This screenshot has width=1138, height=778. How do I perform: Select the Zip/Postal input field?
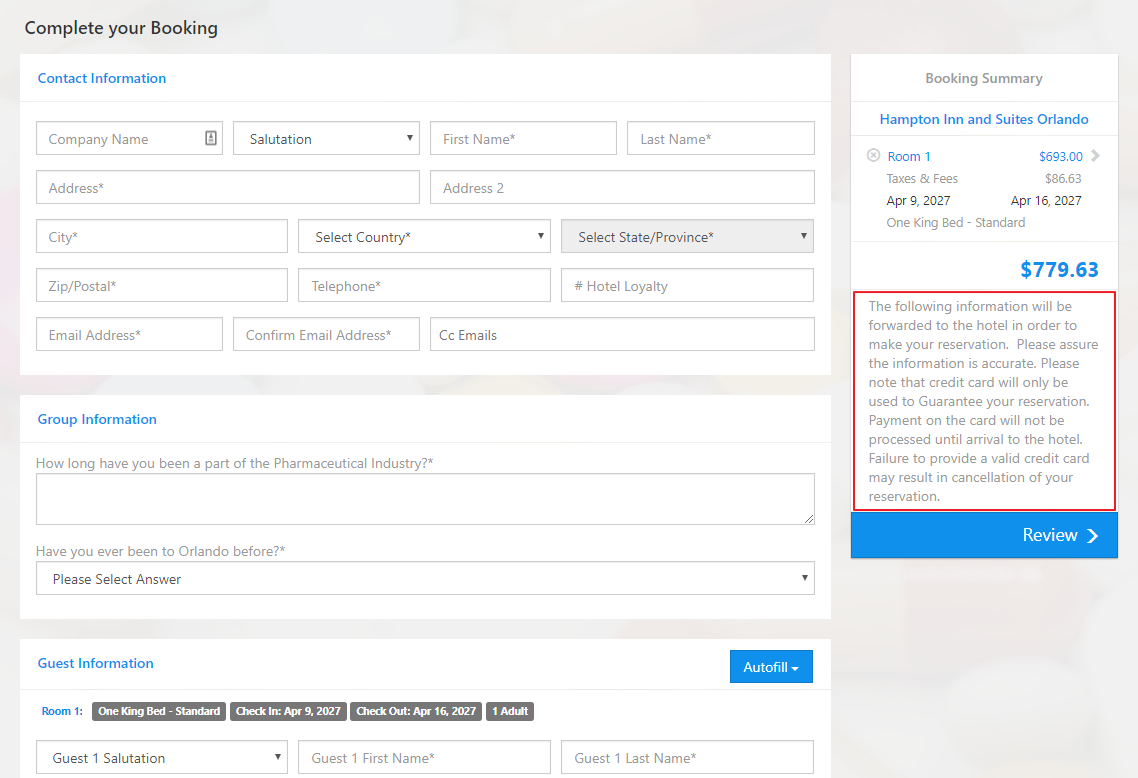pos(162,285)
